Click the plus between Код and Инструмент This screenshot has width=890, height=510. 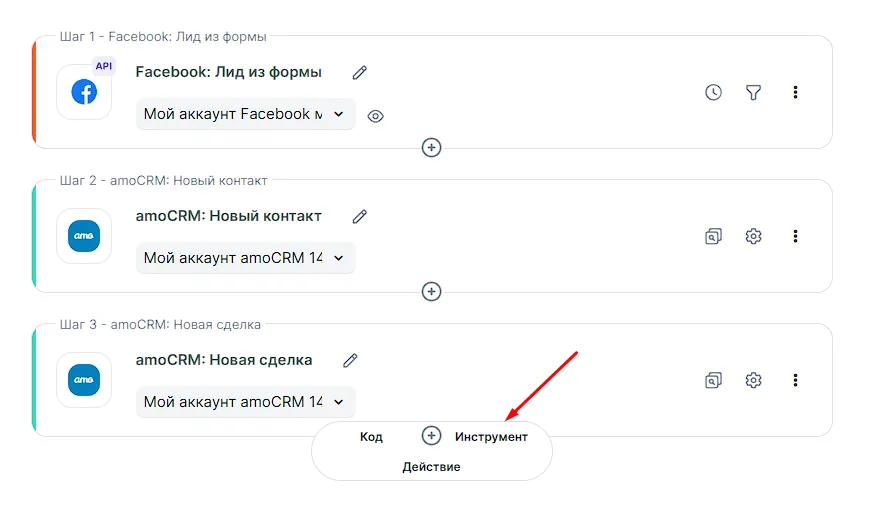(x=431, y=436)
